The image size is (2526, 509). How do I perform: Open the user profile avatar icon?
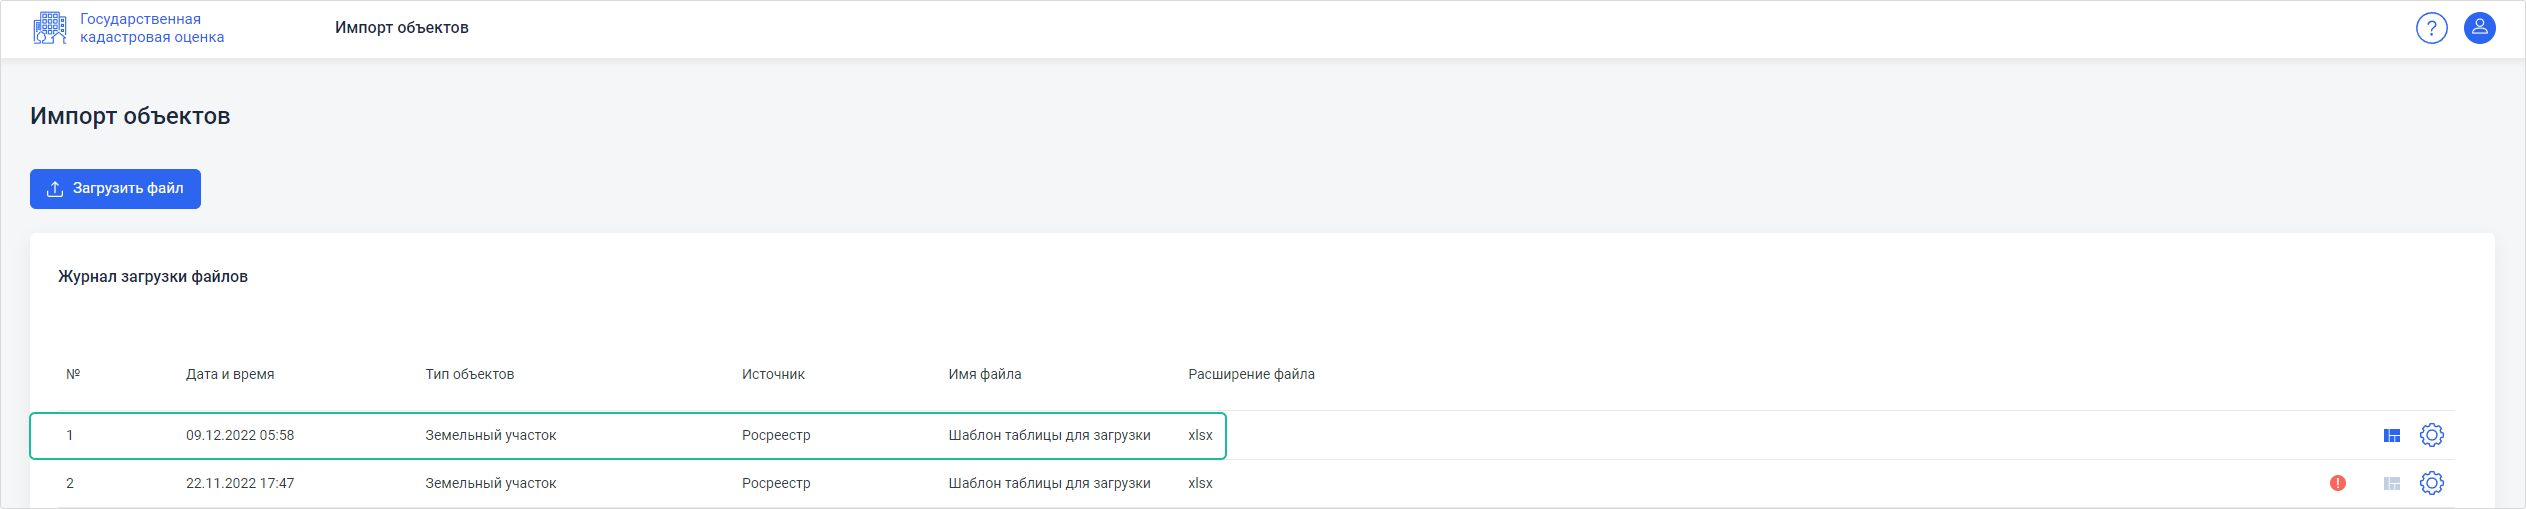(x=2479, y=28)
